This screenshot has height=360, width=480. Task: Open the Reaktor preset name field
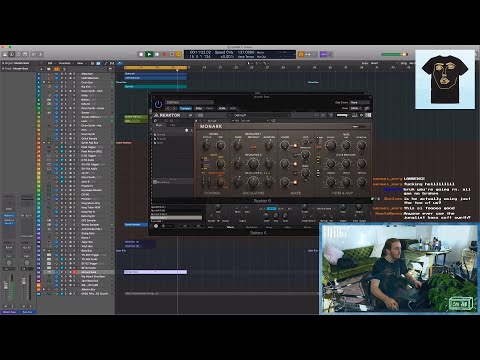(259, 115)
